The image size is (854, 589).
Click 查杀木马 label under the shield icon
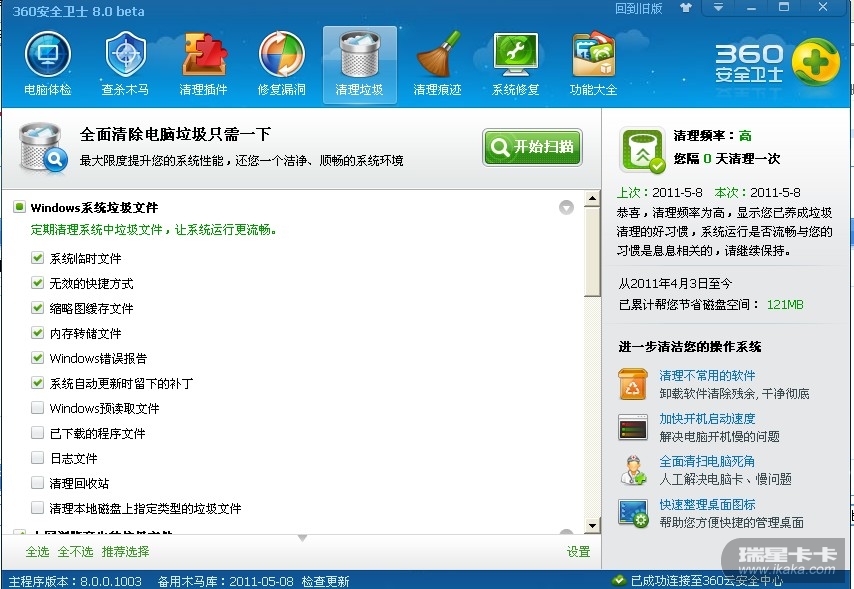(x=125, y=89)
